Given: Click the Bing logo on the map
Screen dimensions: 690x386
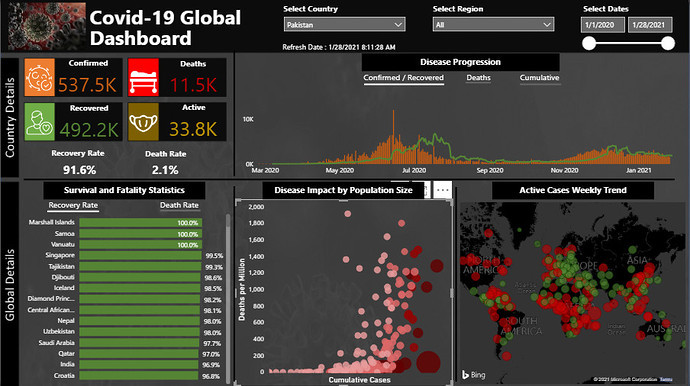Looking at the screenshot, I should tap(473, 375).
